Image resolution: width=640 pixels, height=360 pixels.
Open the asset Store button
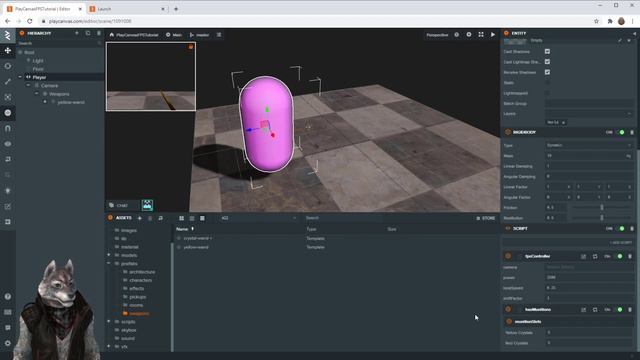(x=486, y=218)
